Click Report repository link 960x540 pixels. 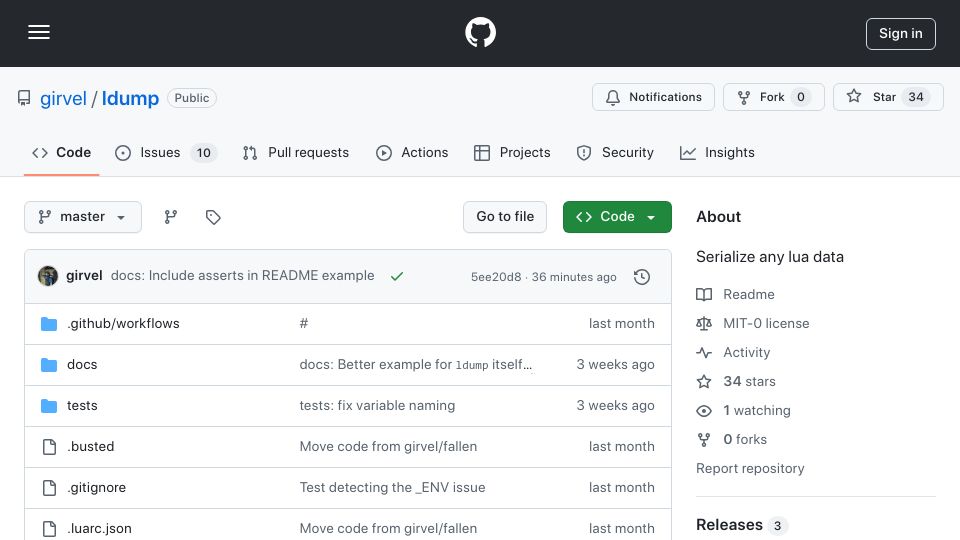click(x=750, y=468)
